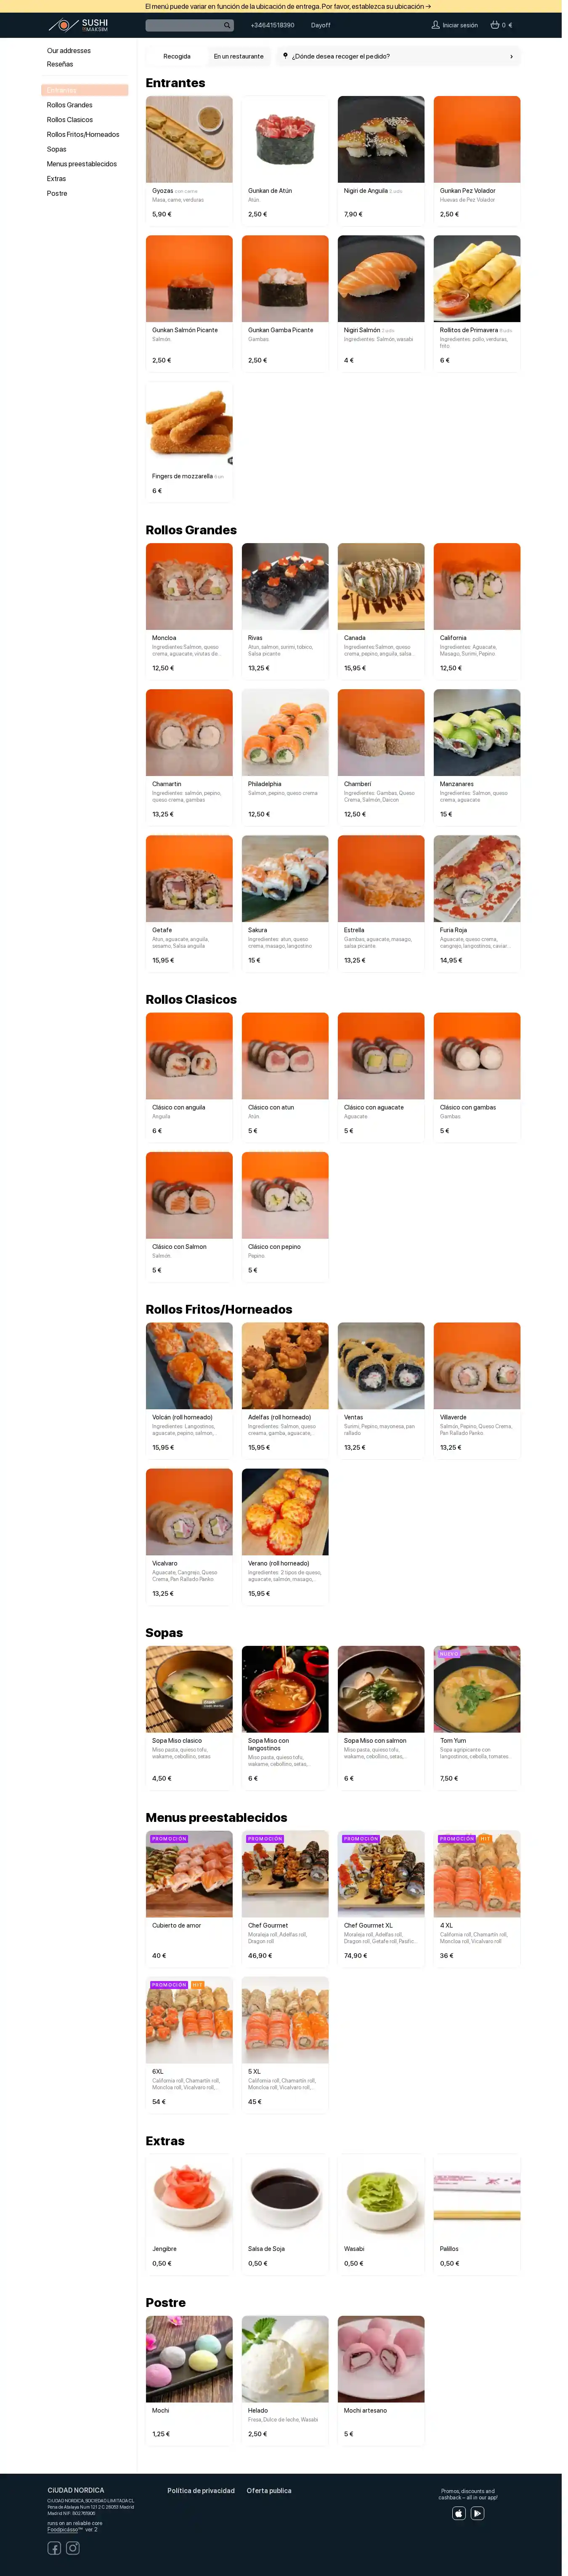Click the user icon beside Iniciar sesión
The image size is (568, 2576).
click(x=435, y=25)
